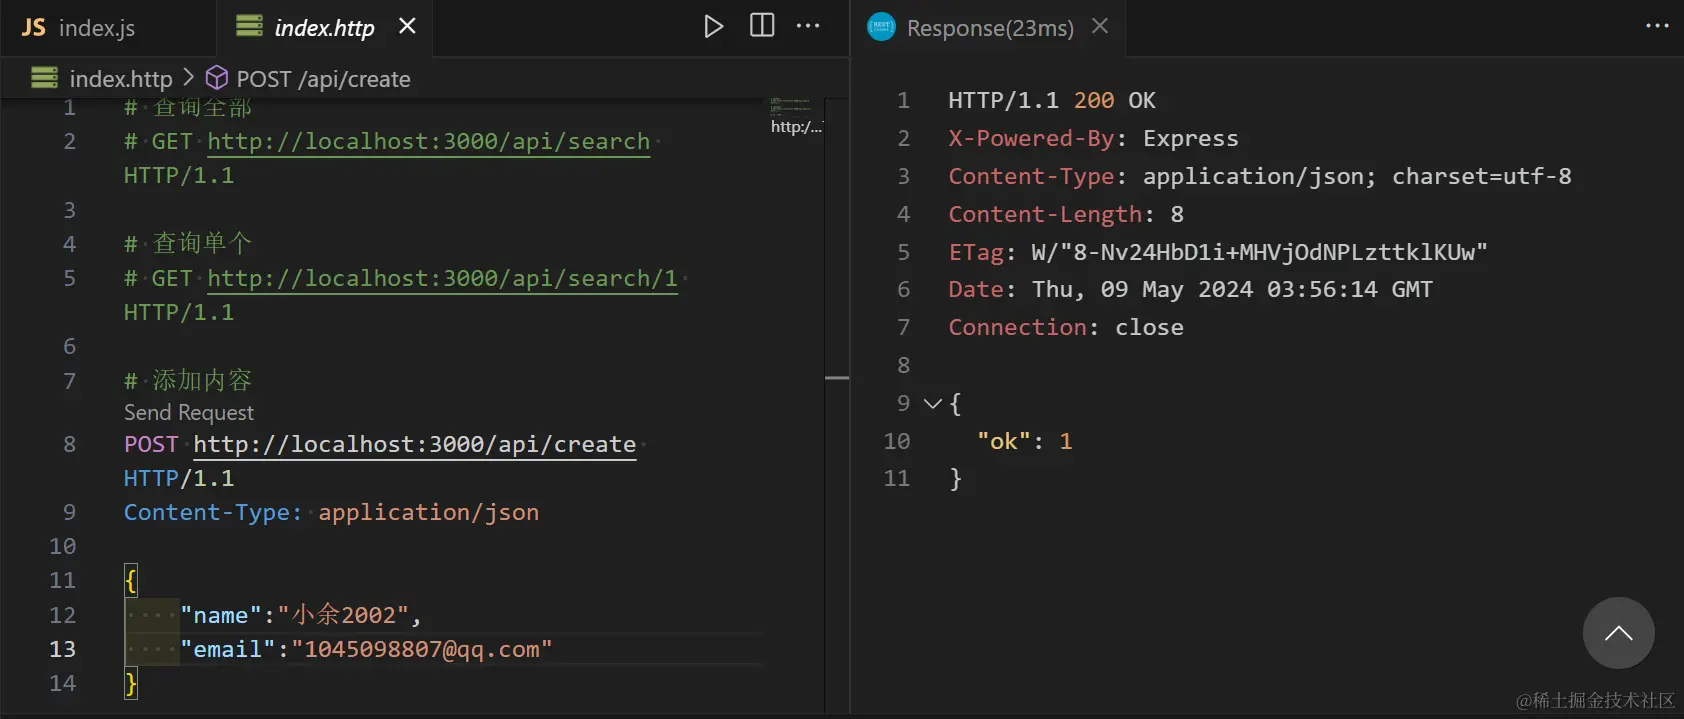Click the file icon on index.http tab

coord(249,26)
